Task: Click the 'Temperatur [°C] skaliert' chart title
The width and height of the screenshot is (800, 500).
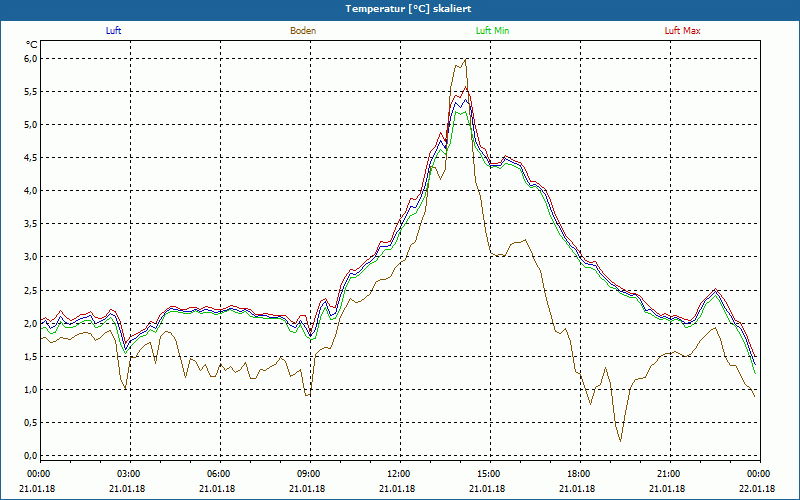Action: [x=408, y=9]
